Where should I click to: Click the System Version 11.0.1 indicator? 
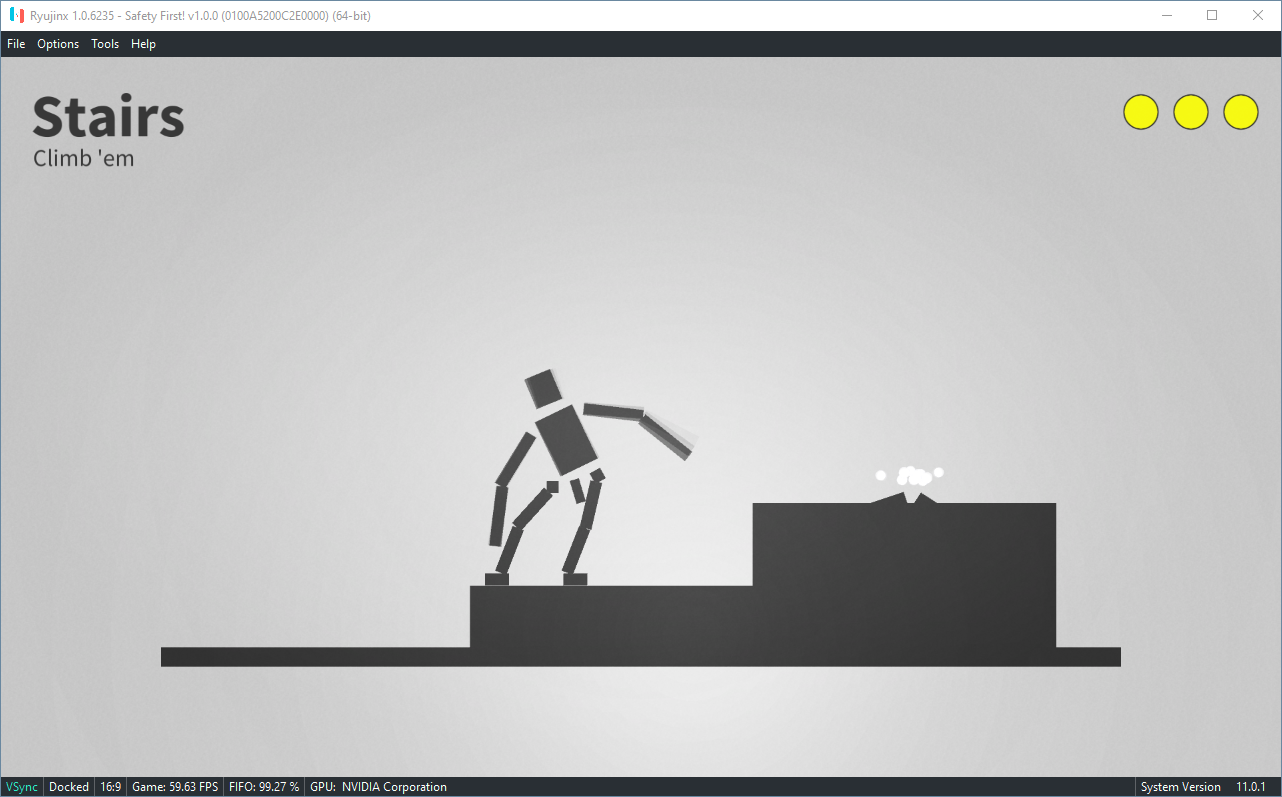coord(1208,786)
